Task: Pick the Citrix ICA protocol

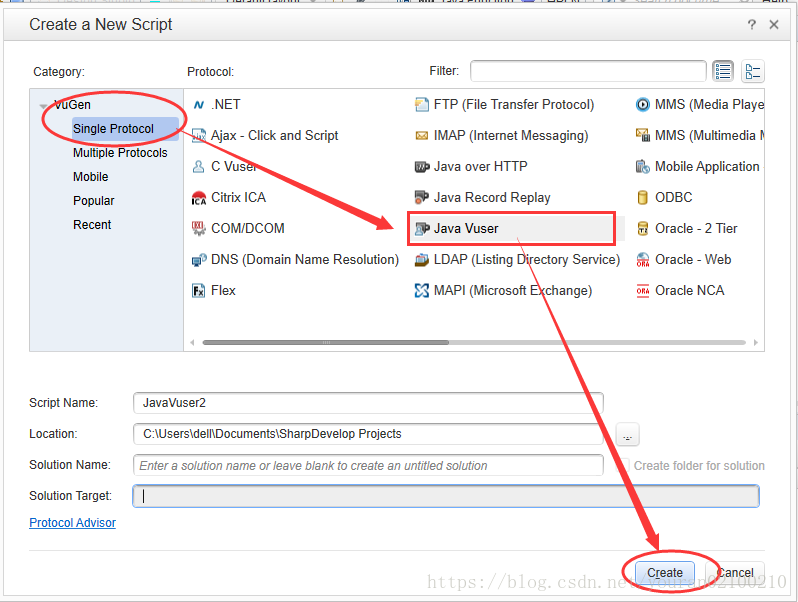Action: pyautogui.click(x=229, y=197)
